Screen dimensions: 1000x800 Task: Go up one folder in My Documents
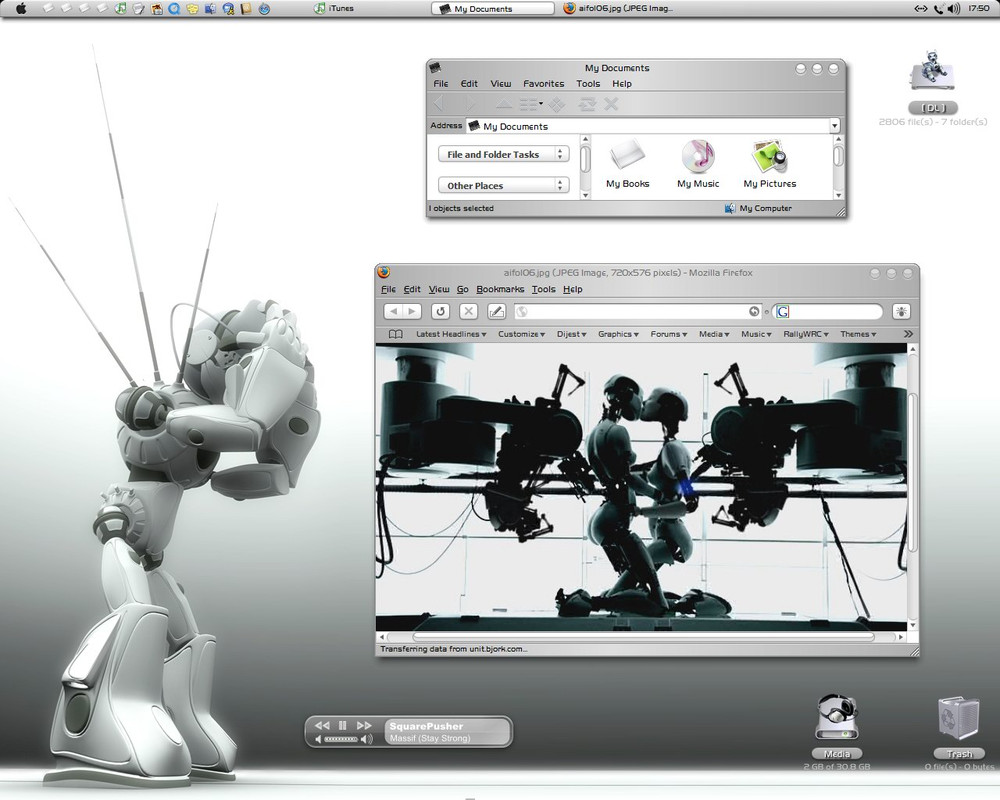[x=504, y=103]
